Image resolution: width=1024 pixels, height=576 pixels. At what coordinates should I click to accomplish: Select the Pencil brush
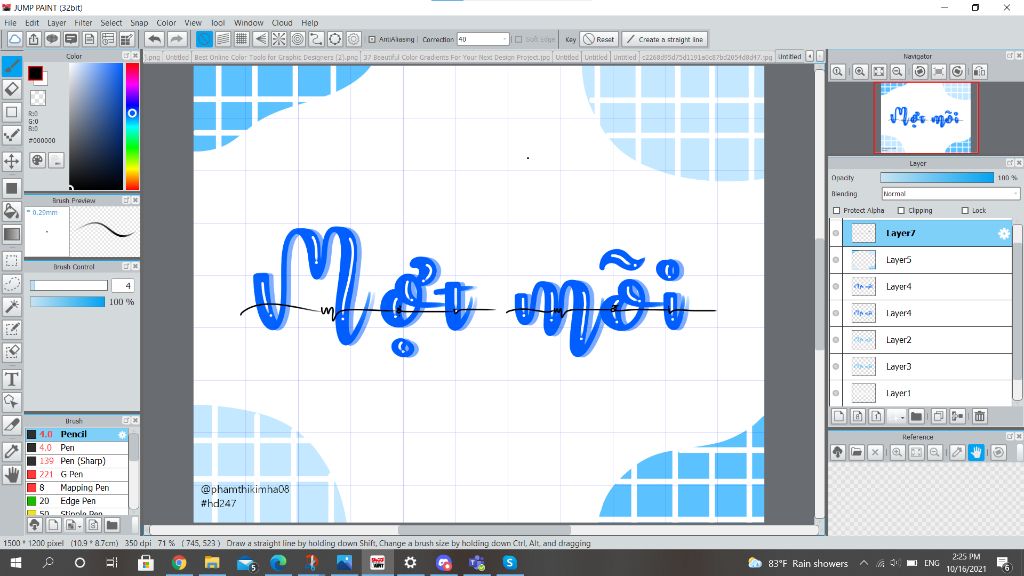pyautogui.click(x=77, y=434)
